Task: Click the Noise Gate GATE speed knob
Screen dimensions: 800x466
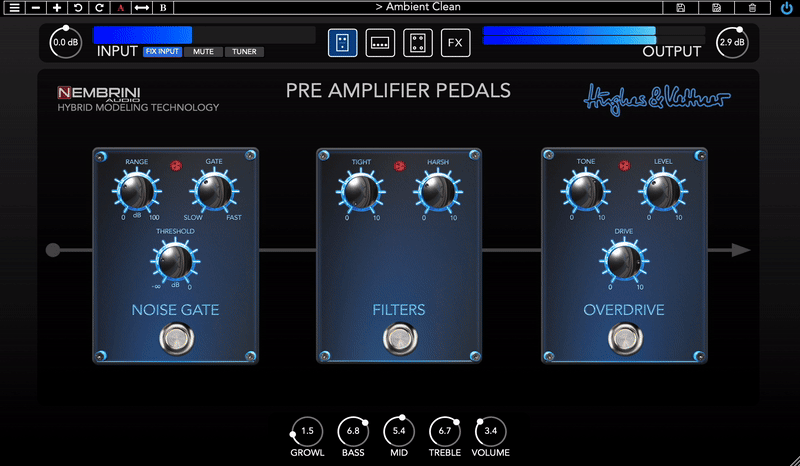Action: pyautogui.click(x=214, y=191)
